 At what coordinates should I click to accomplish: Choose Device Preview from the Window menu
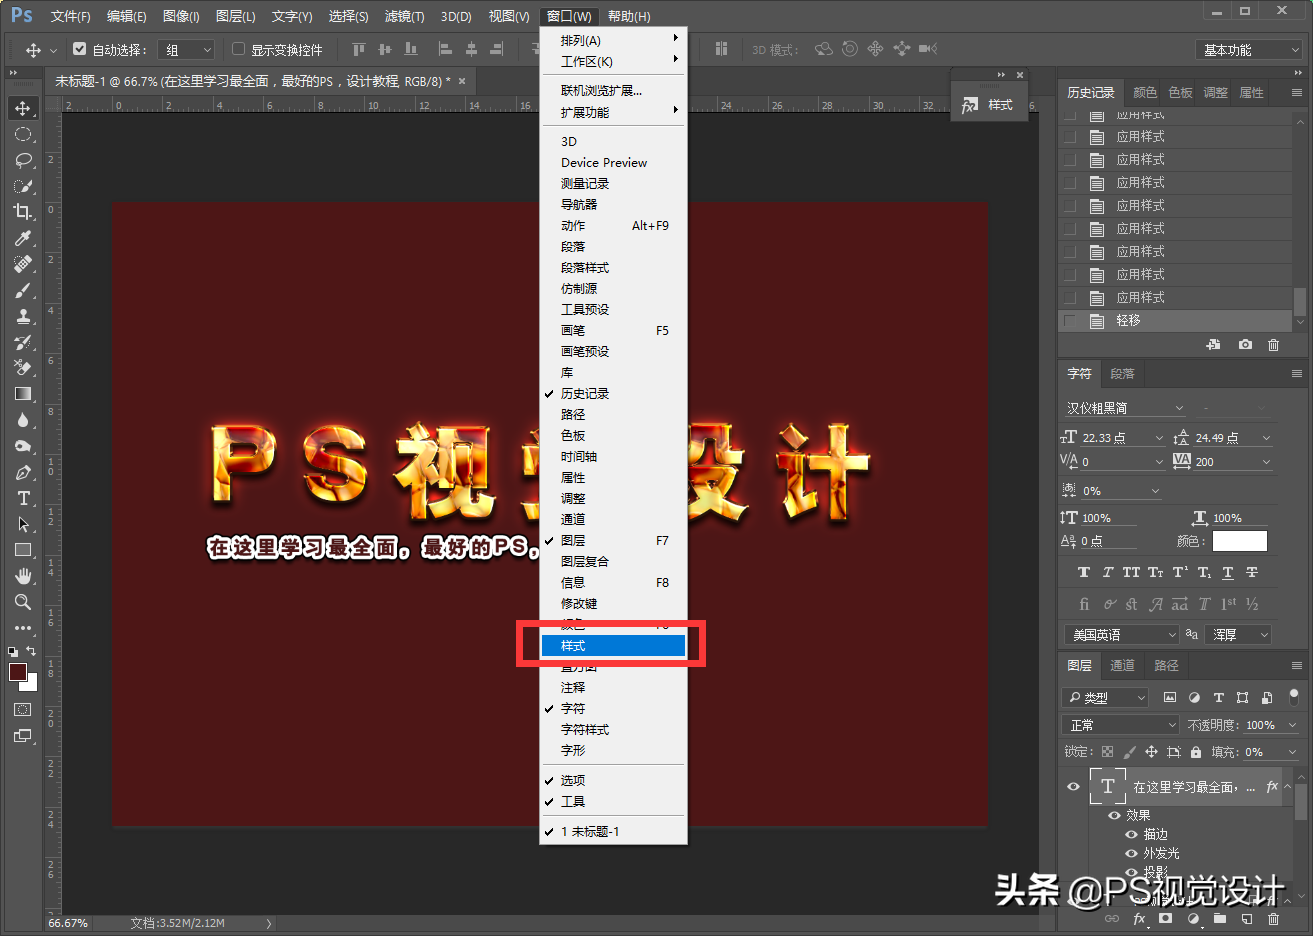click(613, 163)
